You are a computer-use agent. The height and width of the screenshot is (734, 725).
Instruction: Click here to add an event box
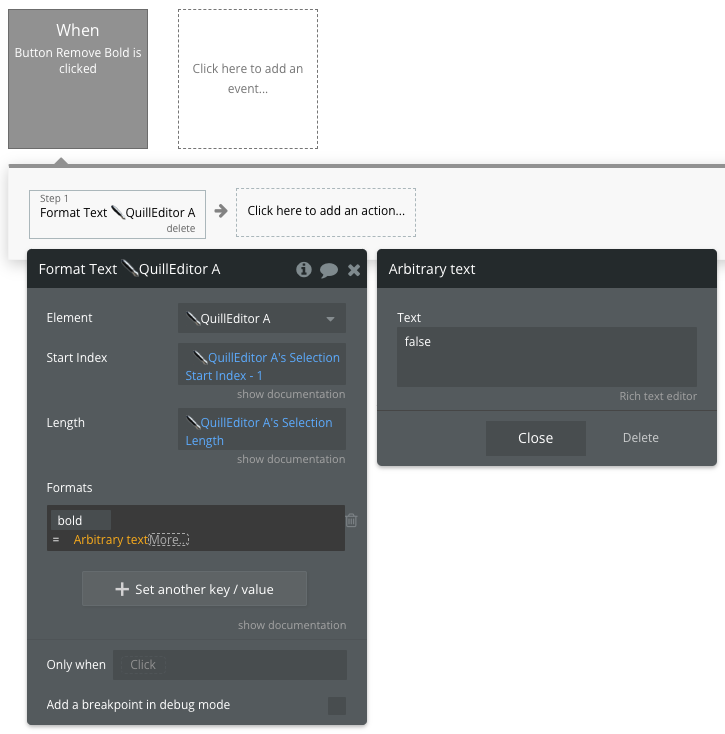[x=248, y=79]
